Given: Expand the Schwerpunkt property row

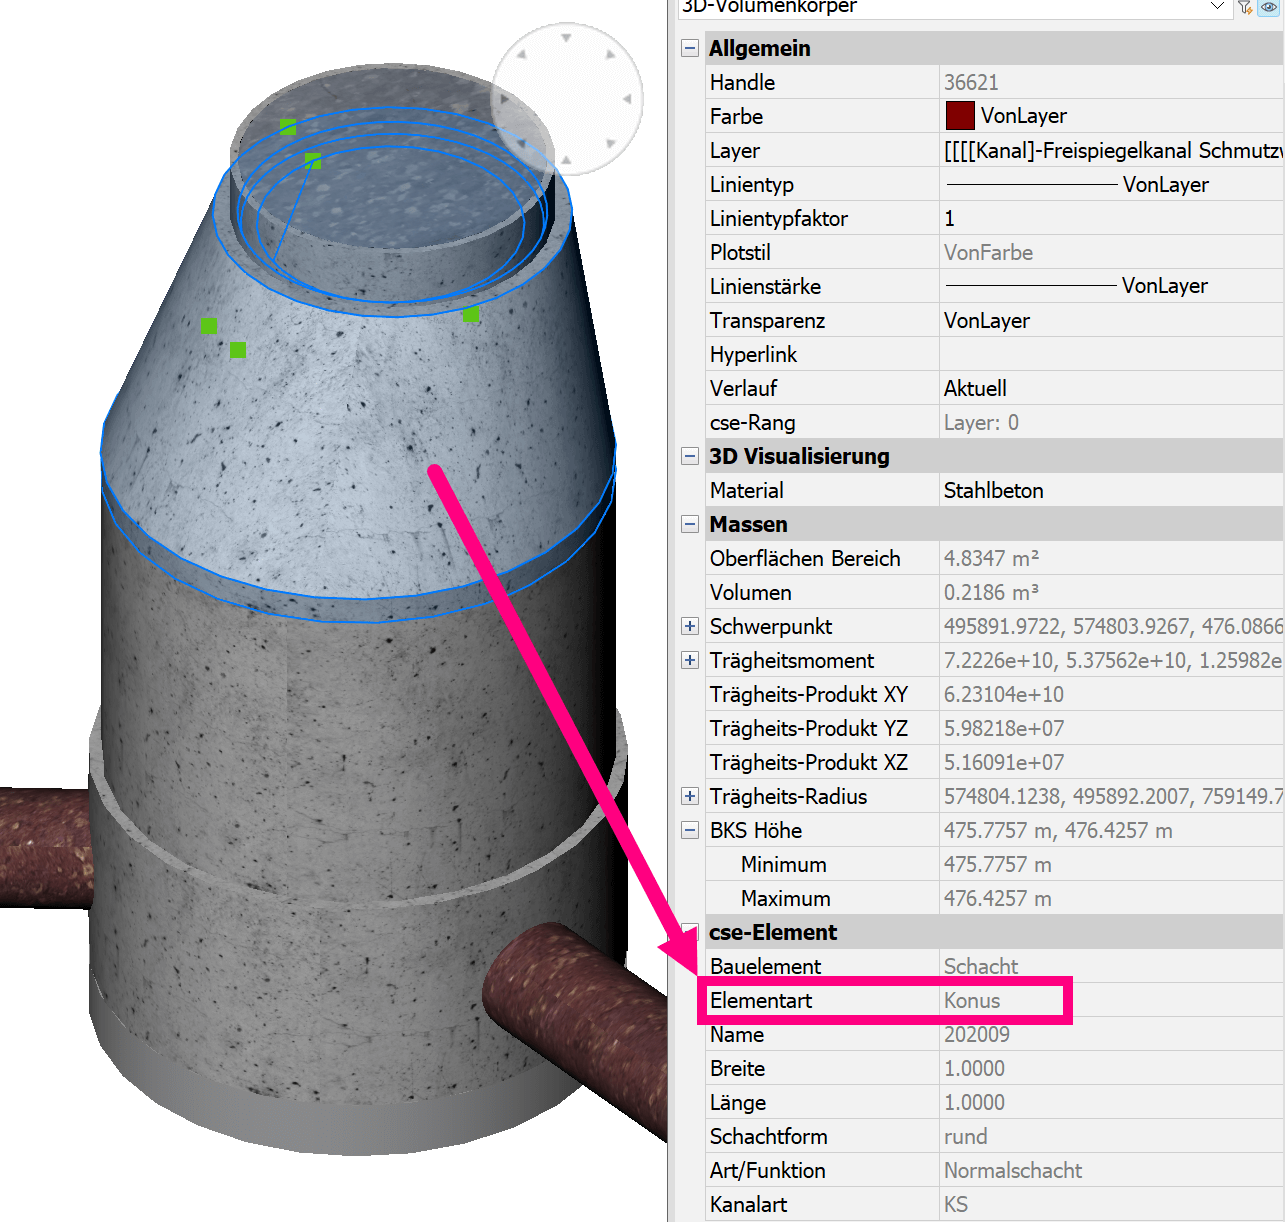Looking at the screenshot, I should click(x=690, y=626).
